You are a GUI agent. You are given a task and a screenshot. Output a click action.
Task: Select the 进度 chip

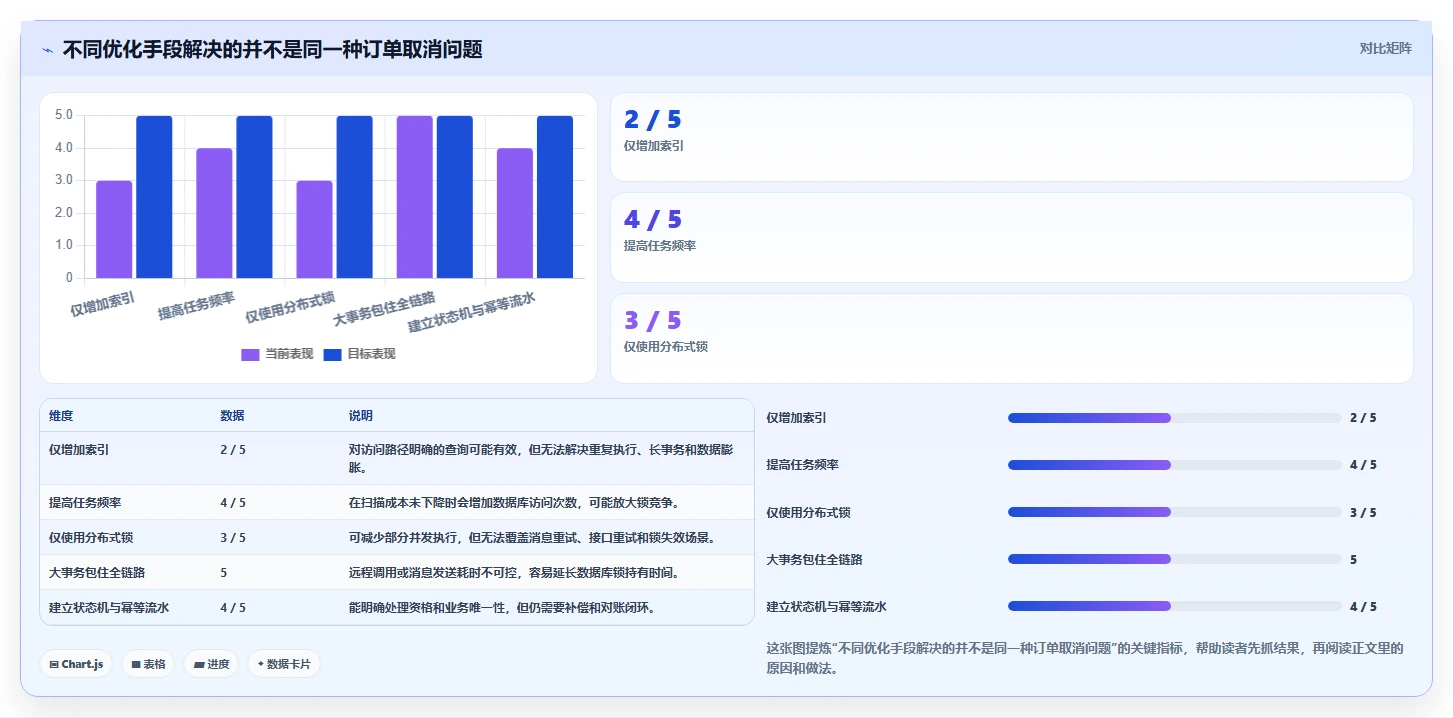[211, 664]
